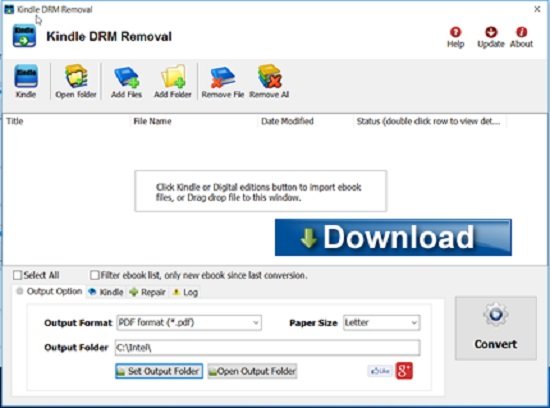Click Add Files toolbar icon
The width and height of the screenshot is (550, 408).
(x=126, y=81)
